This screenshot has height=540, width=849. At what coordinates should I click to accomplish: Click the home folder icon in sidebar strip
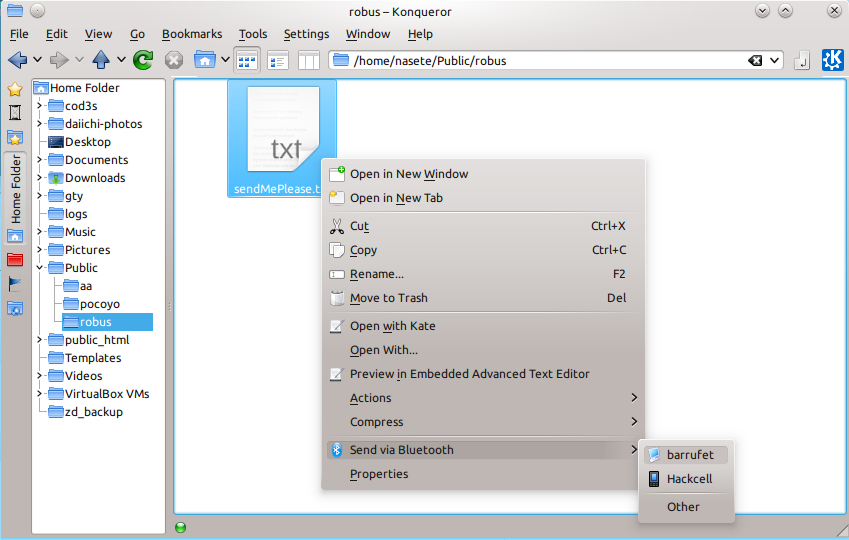(x=15, y=236)
